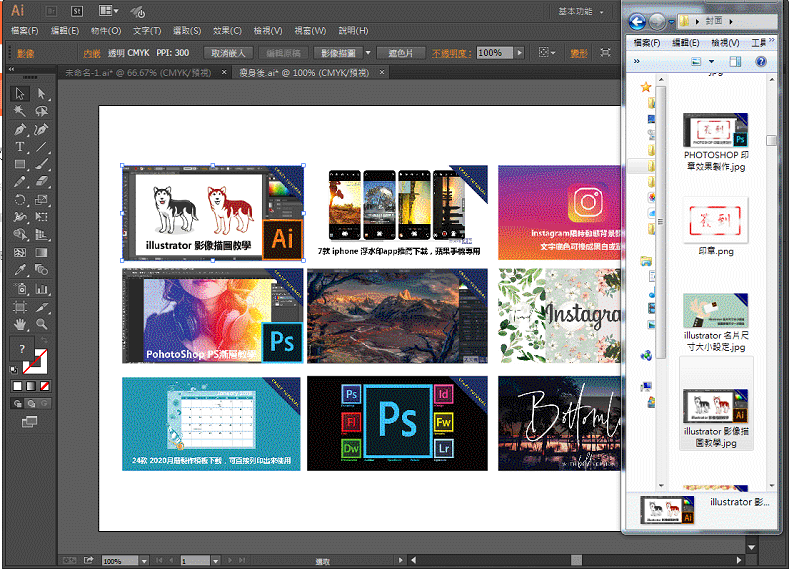
Task: Enable Draw Behind mode
Action: click(31, 403)
